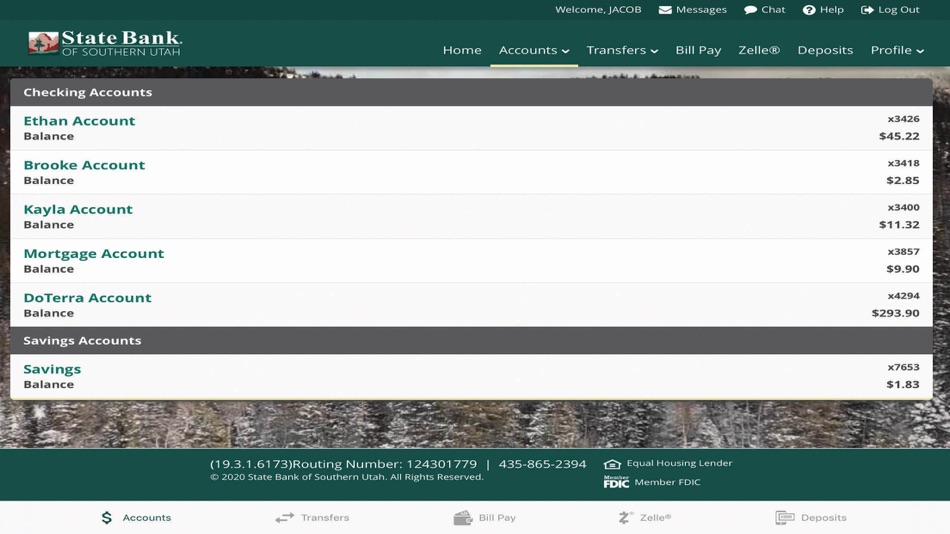The image size is (950, 534).
Task: Click the Member FDIC text
Action: pyautogui.click(x=667, y=482)
